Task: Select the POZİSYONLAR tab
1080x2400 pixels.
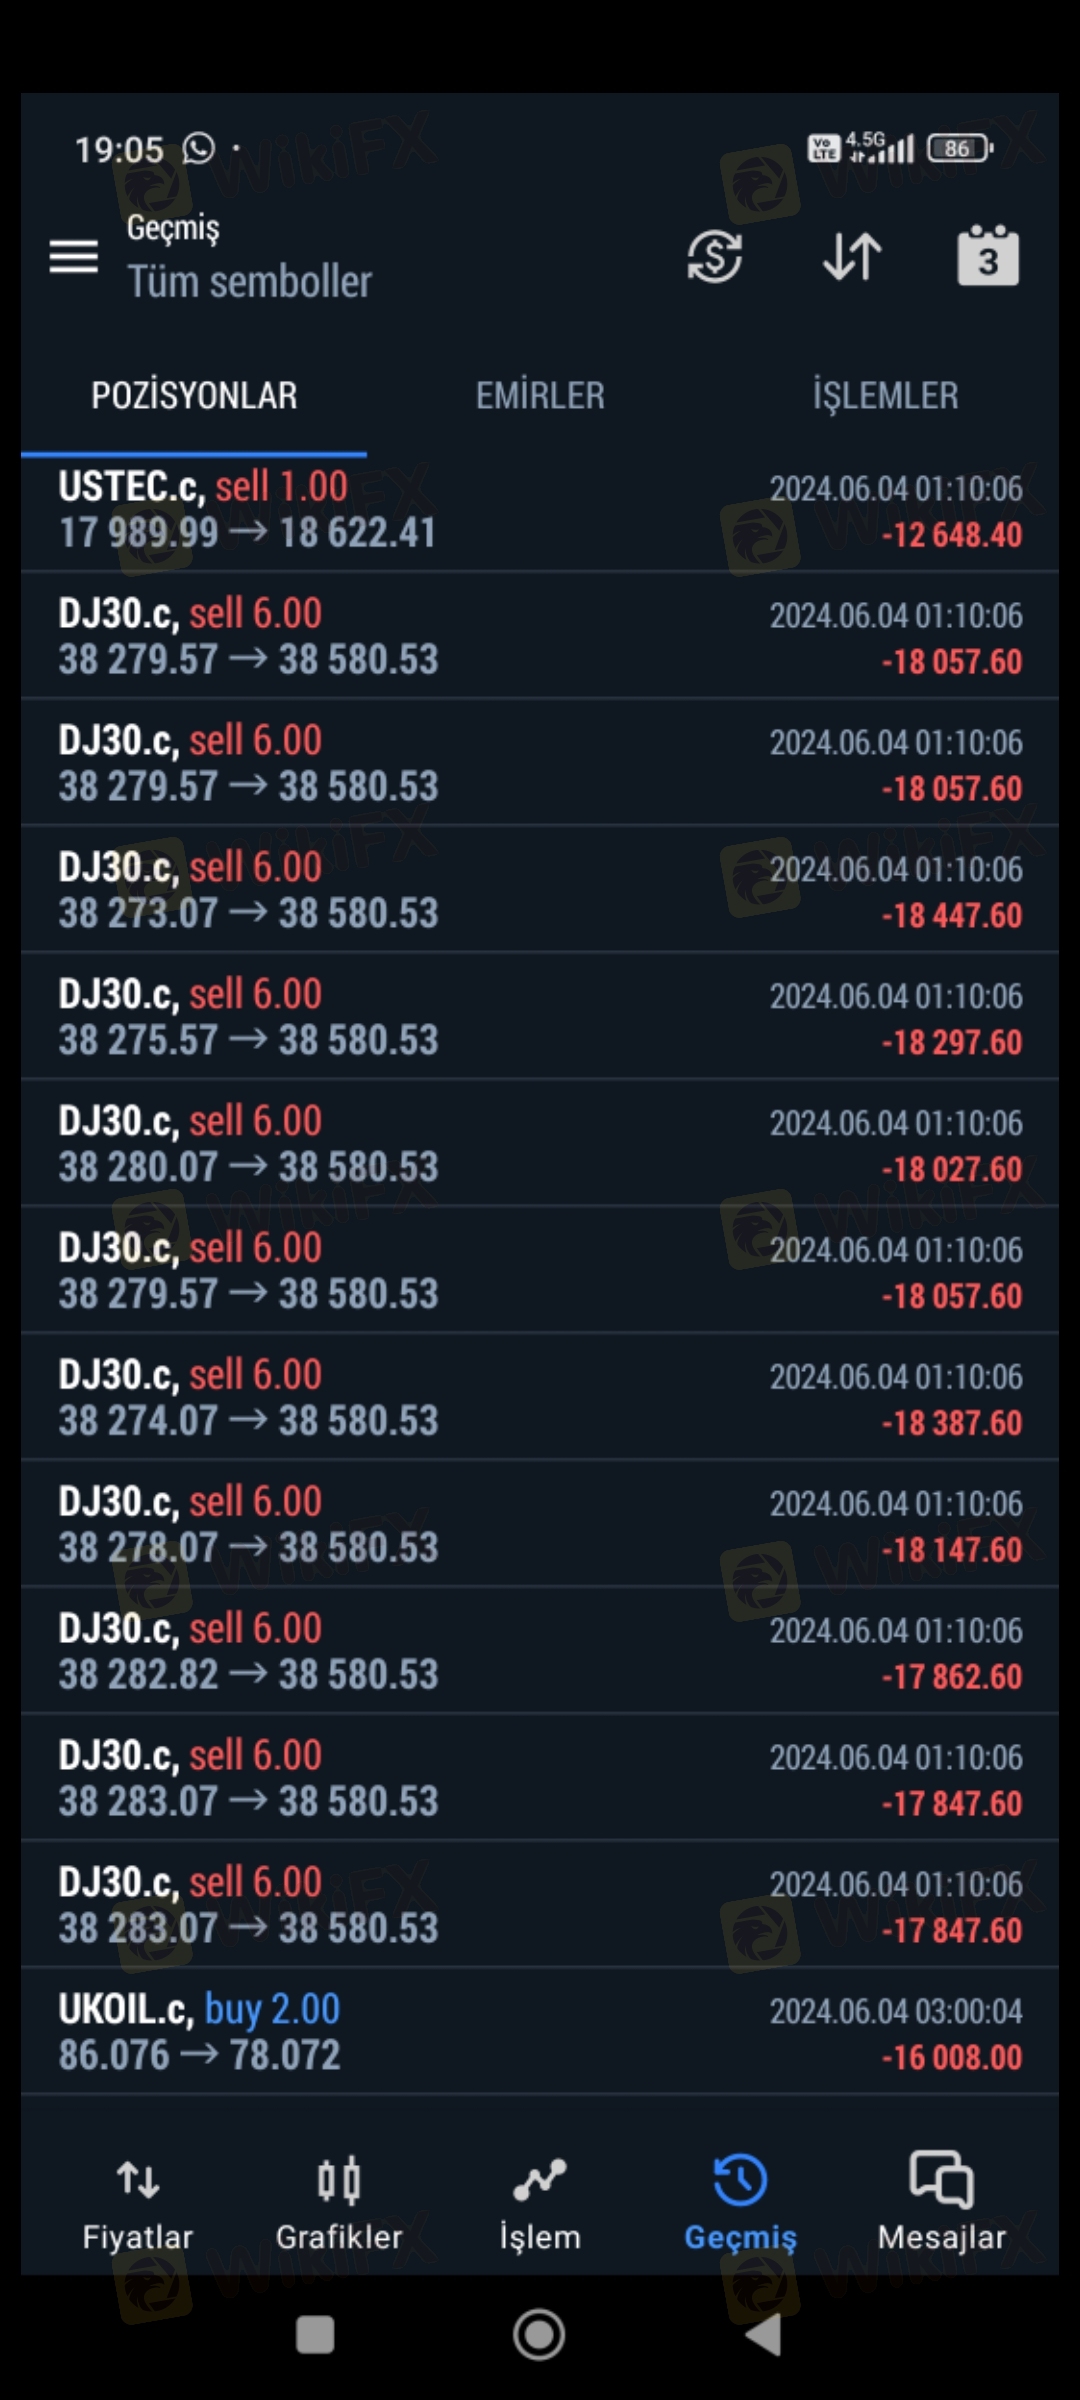Action: (x=194, y=396)
